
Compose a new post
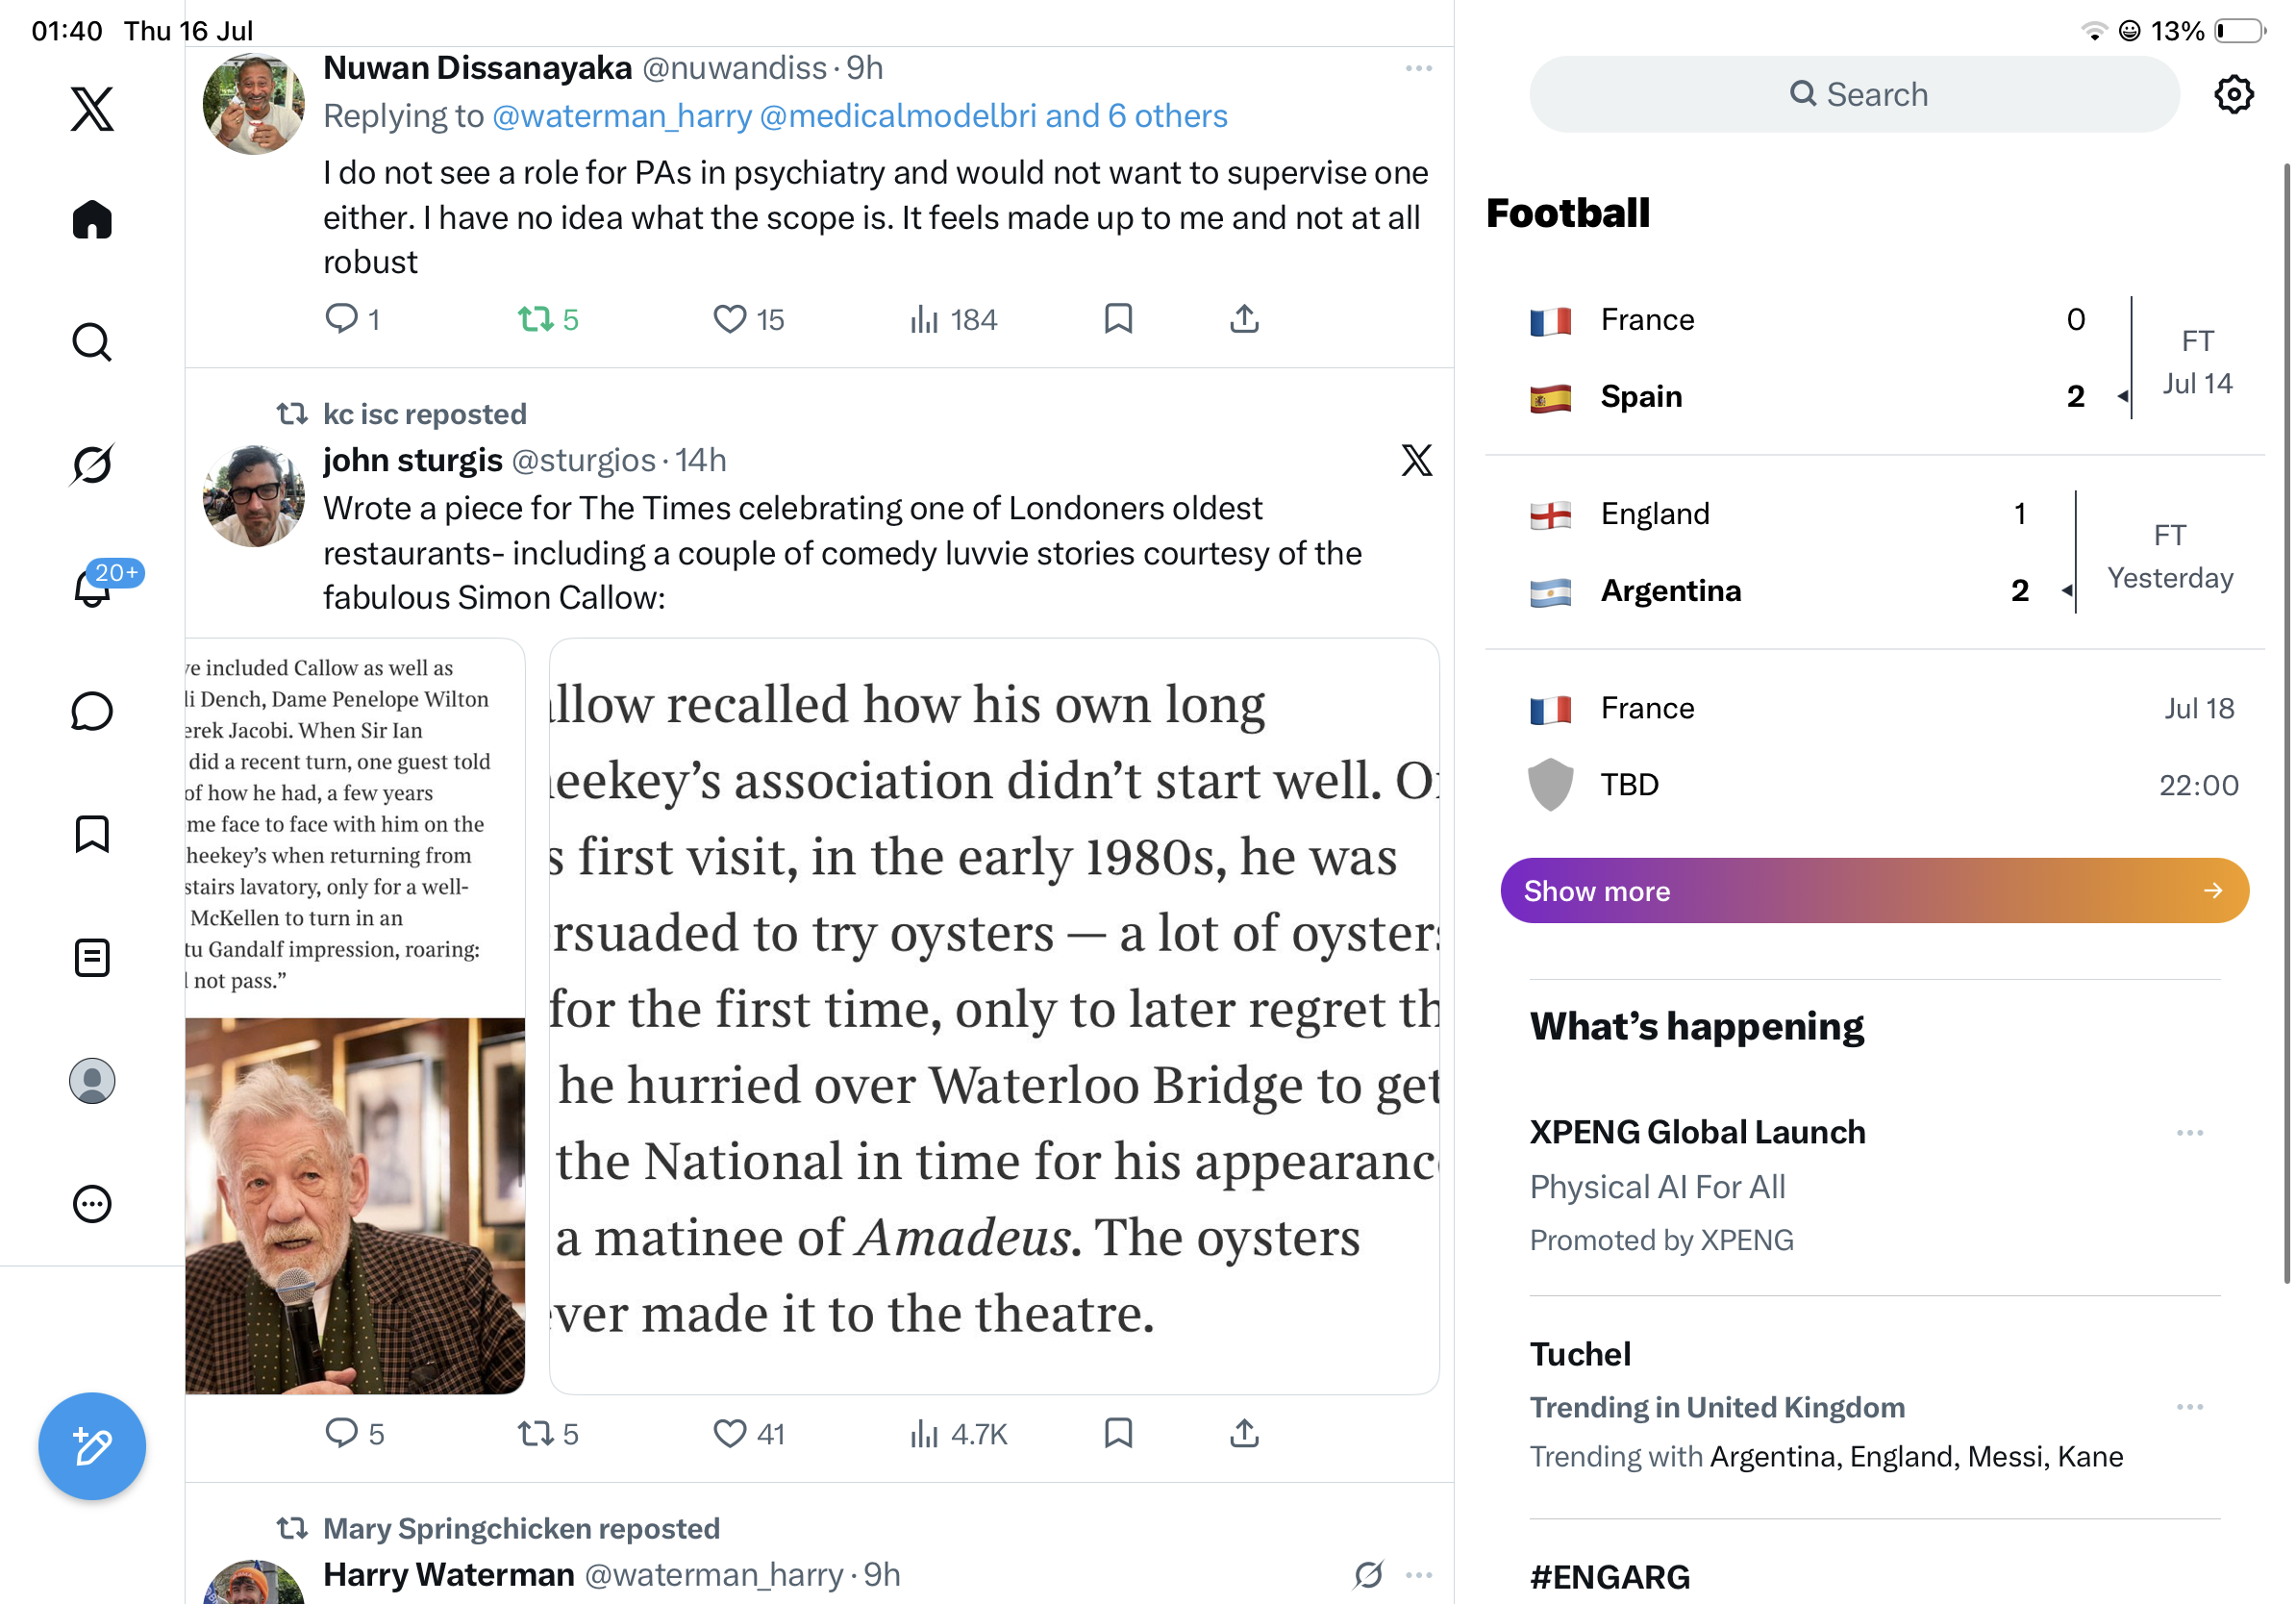click(92, 1446)
